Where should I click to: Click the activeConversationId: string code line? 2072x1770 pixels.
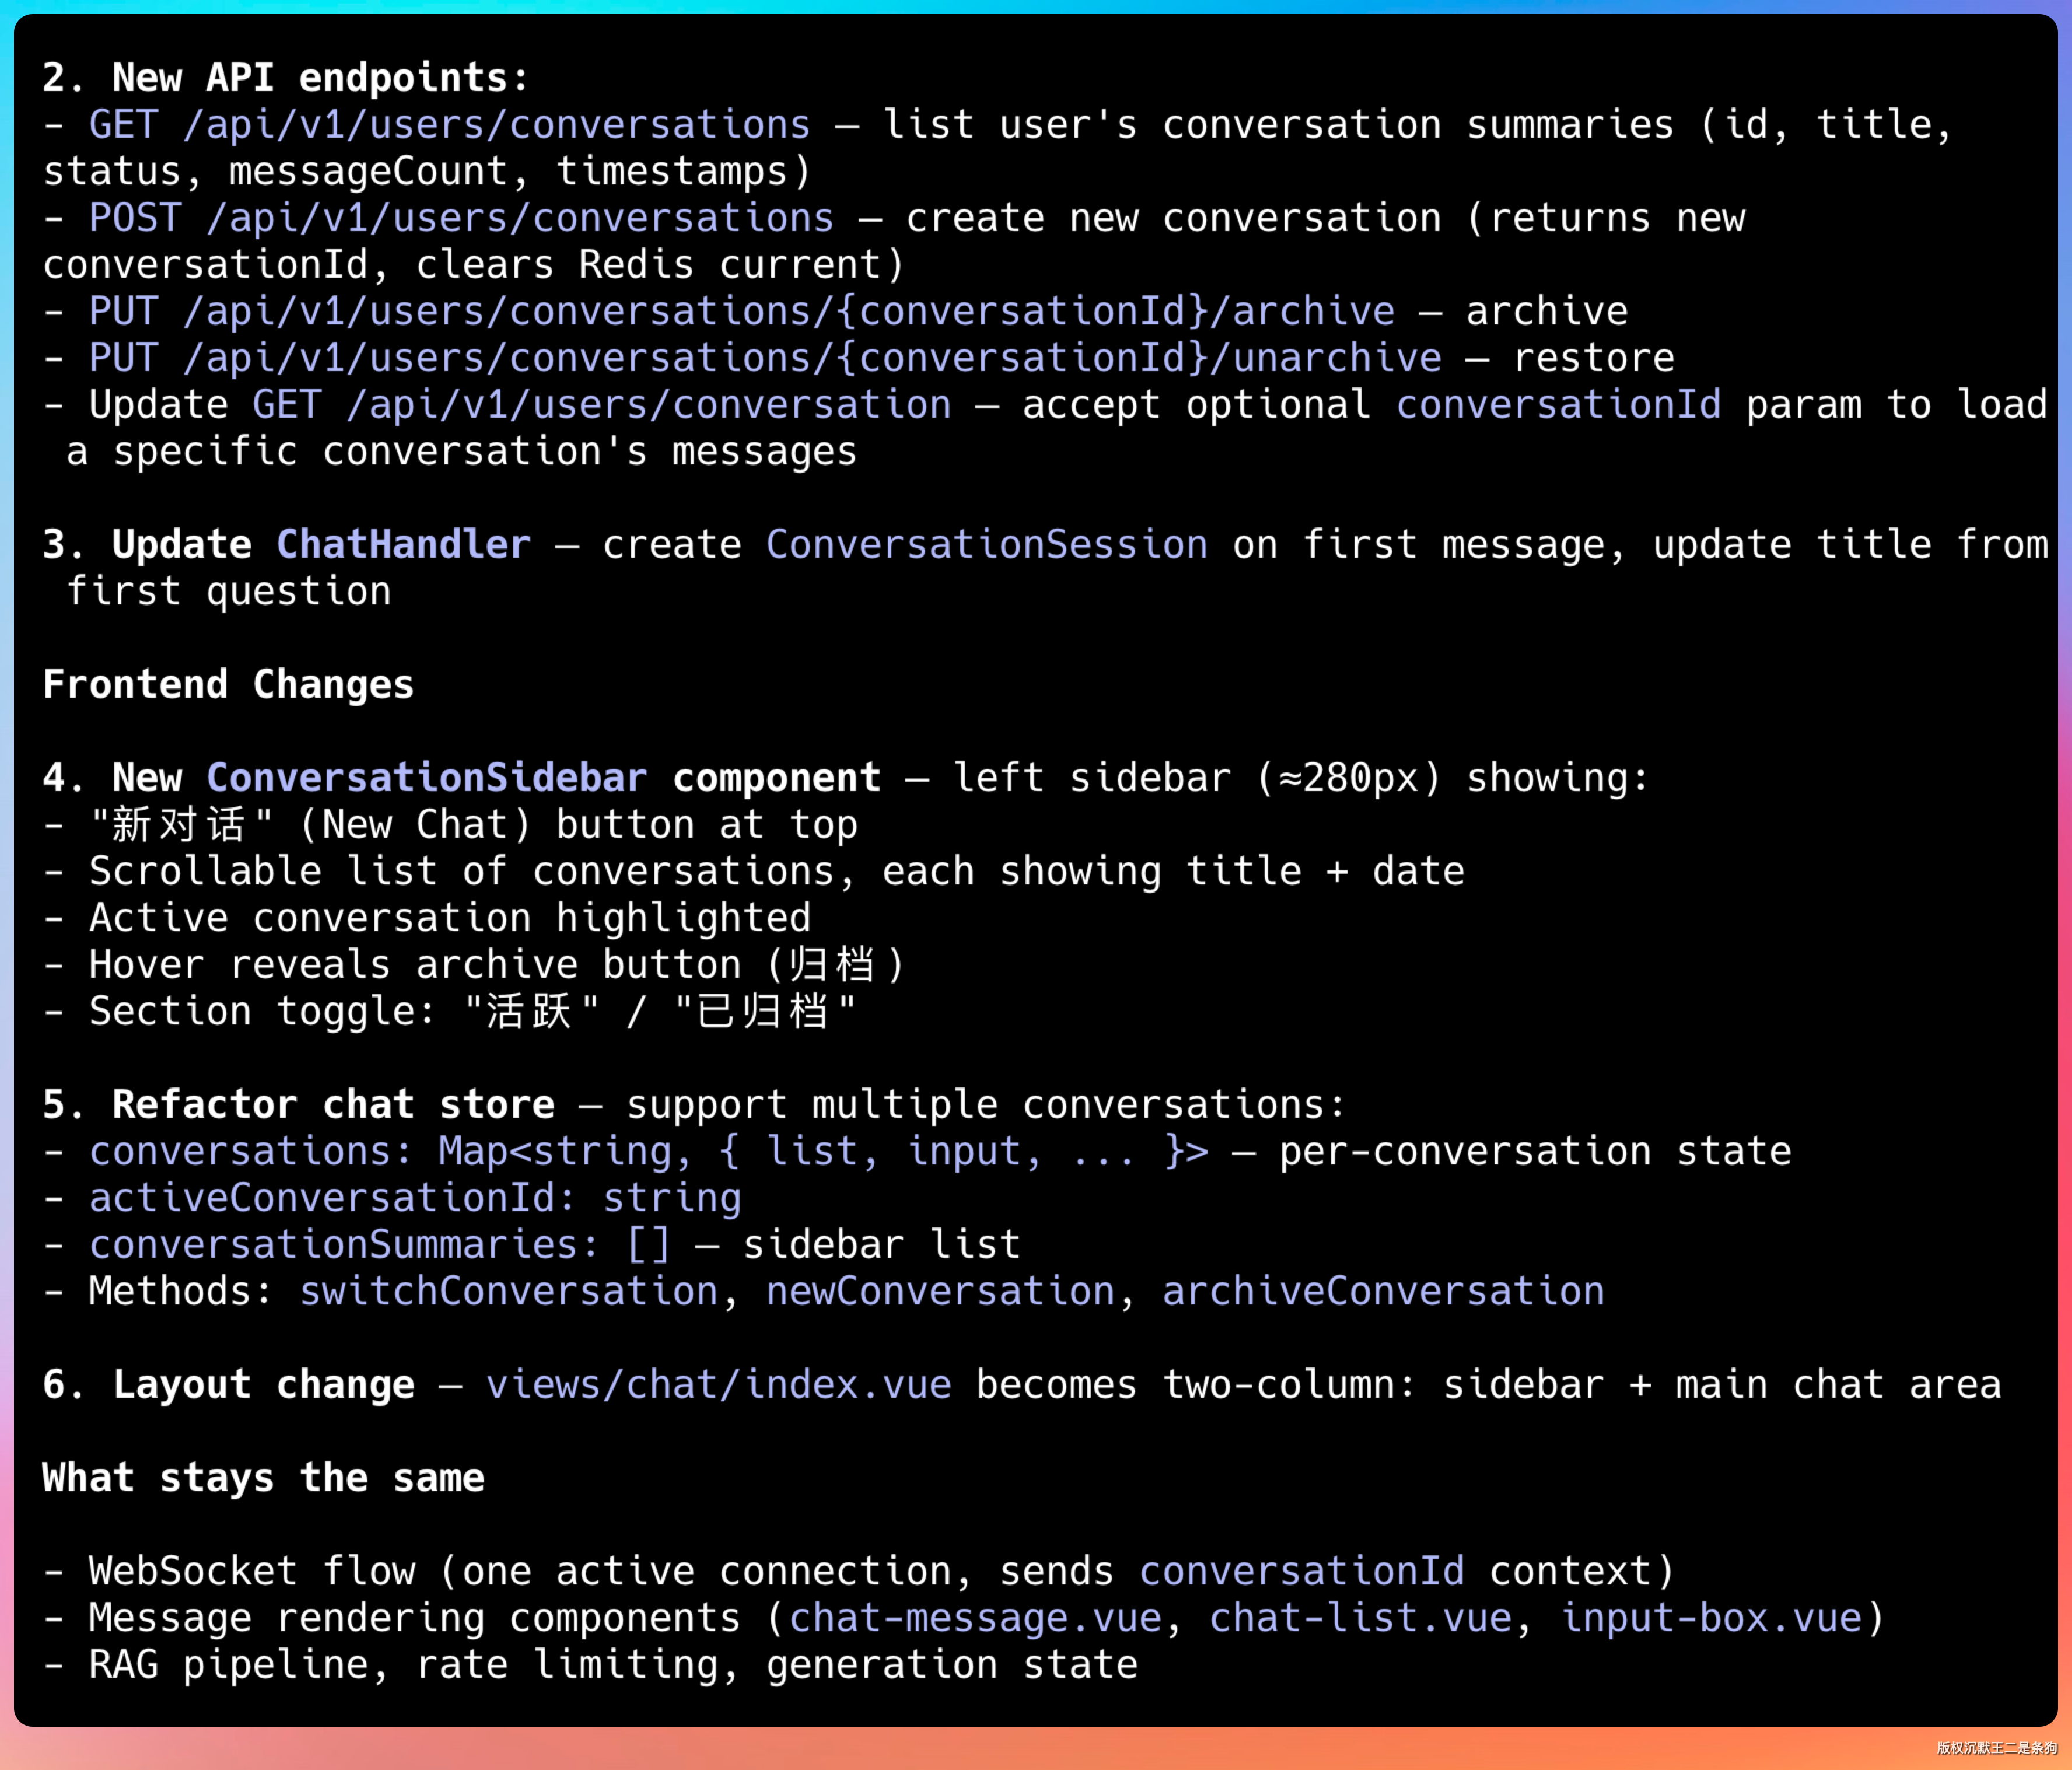click(415, 1198)
